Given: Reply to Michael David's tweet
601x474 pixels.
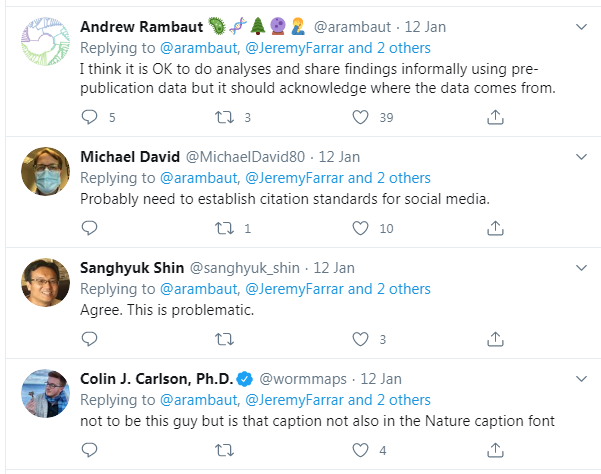Looking at the screenshot, I should pos(89,228).
